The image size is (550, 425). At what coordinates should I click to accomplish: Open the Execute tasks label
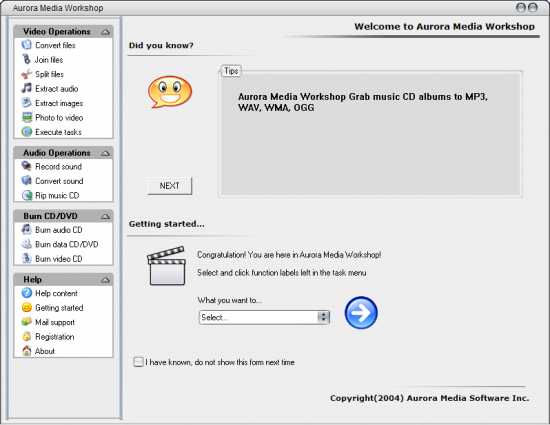[x=58, y=132]
